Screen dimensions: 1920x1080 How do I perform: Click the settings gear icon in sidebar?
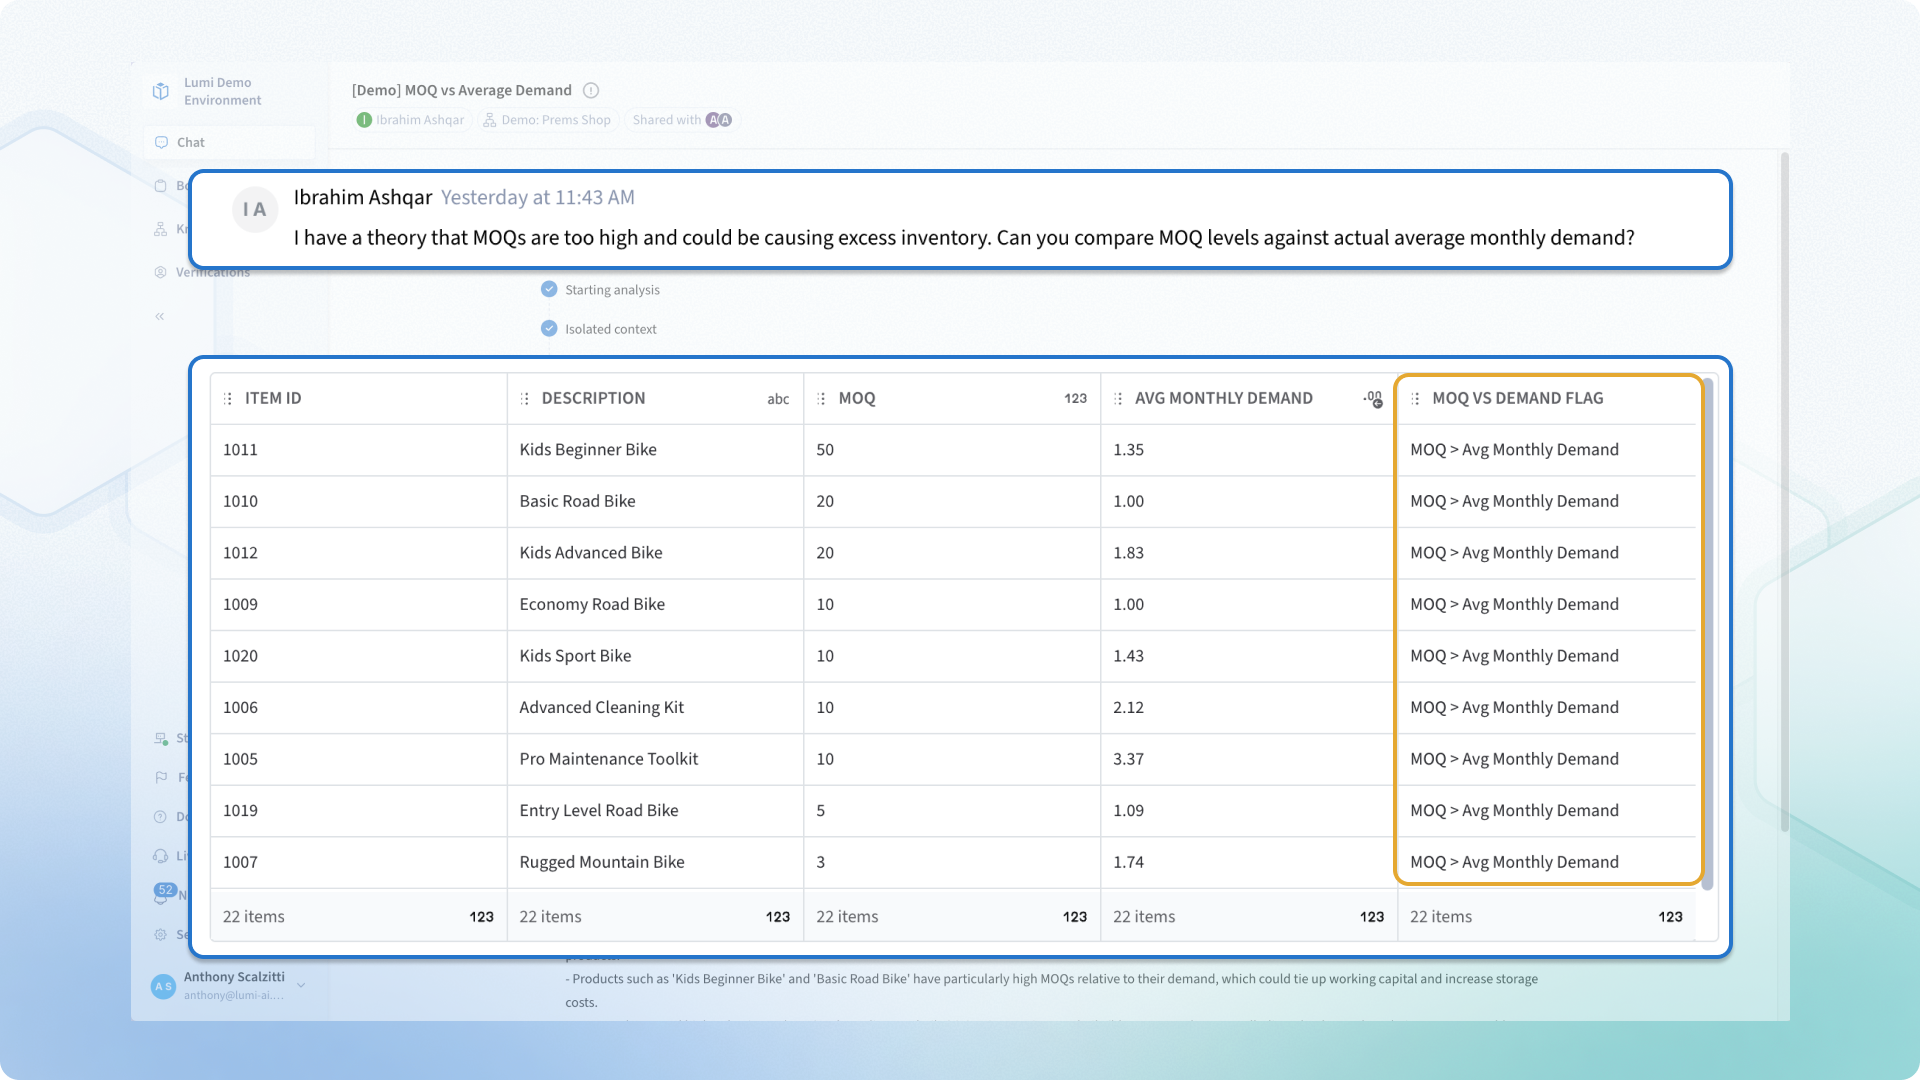(160, 934)
